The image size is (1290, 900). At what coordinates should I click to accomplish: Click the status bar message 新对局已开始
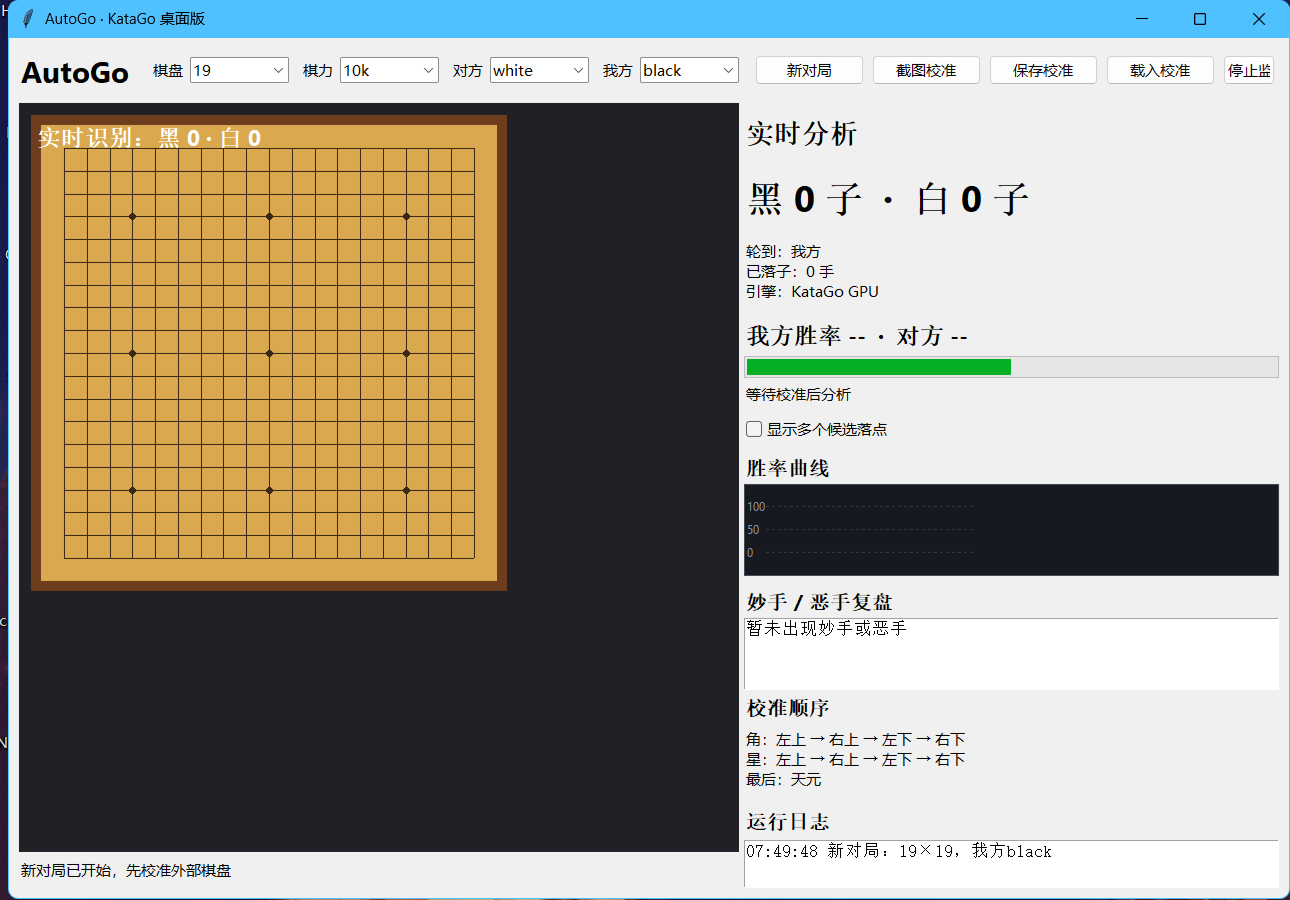[x=126, y=871]
